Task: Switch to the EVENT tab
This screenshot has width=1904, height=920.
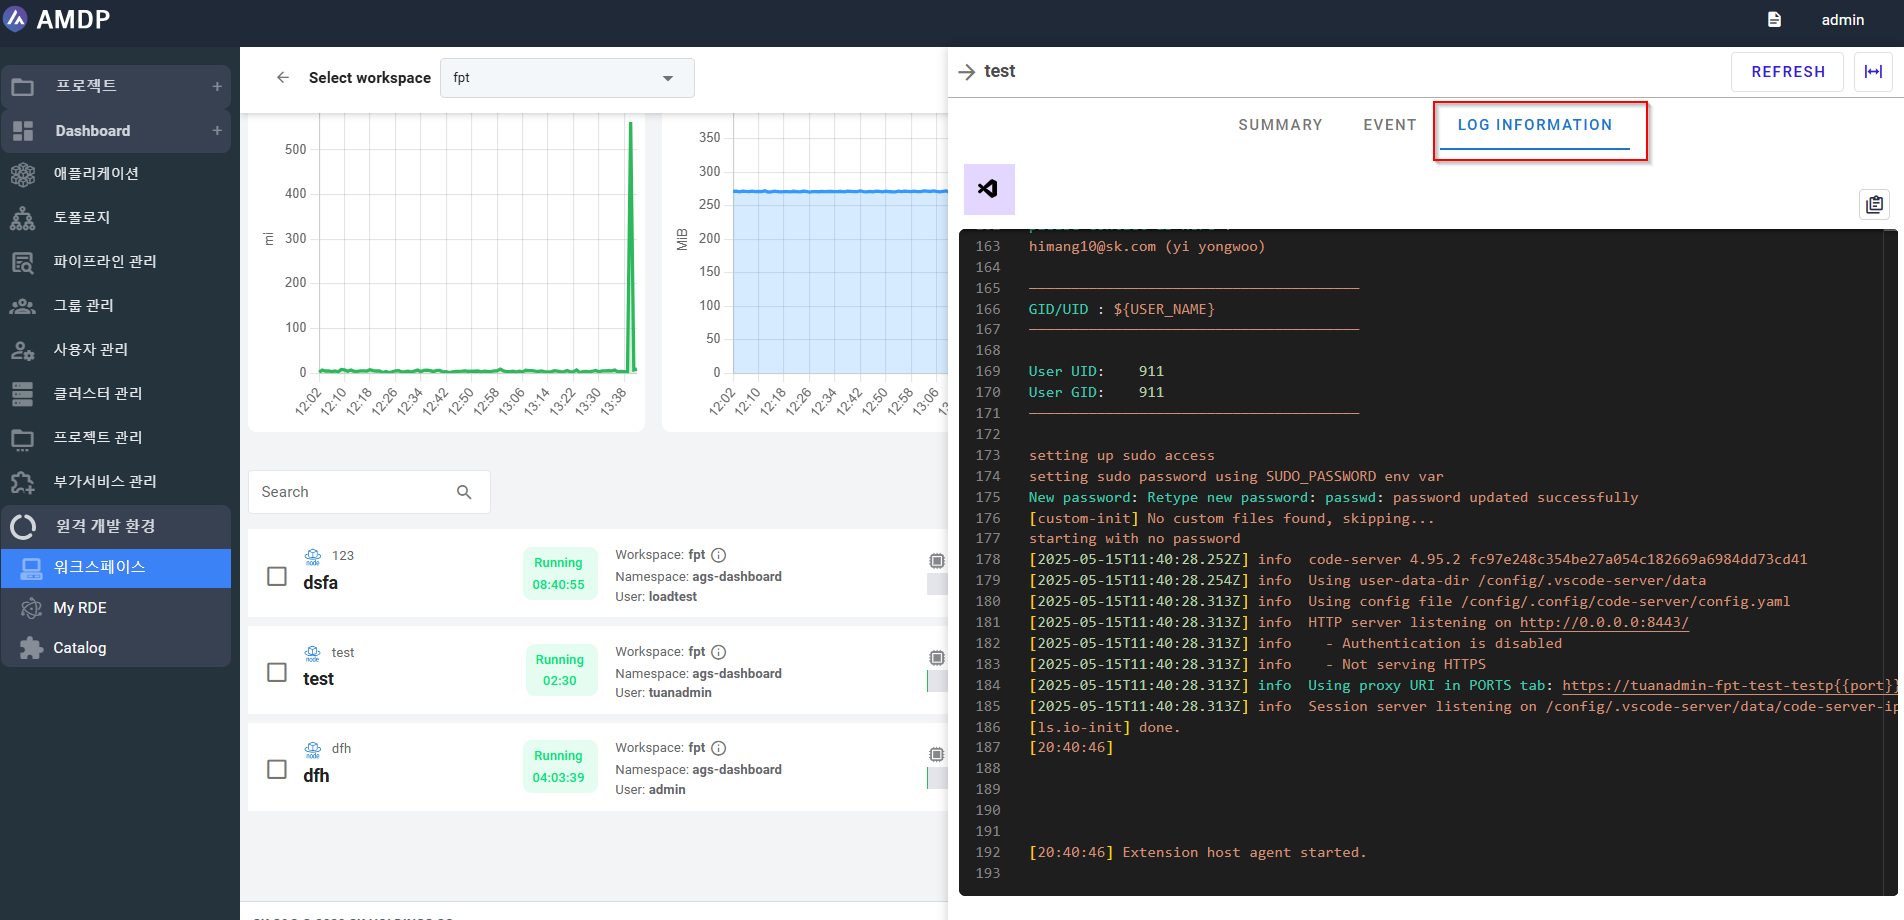Action: 1390,125
